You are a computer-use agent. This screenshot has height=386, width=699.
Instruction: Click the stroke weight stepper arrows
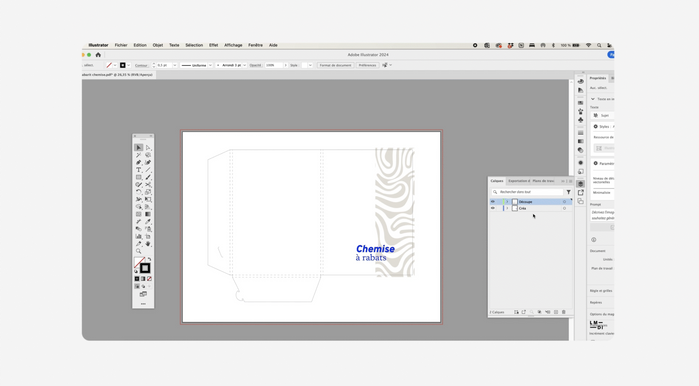(154, 65)
